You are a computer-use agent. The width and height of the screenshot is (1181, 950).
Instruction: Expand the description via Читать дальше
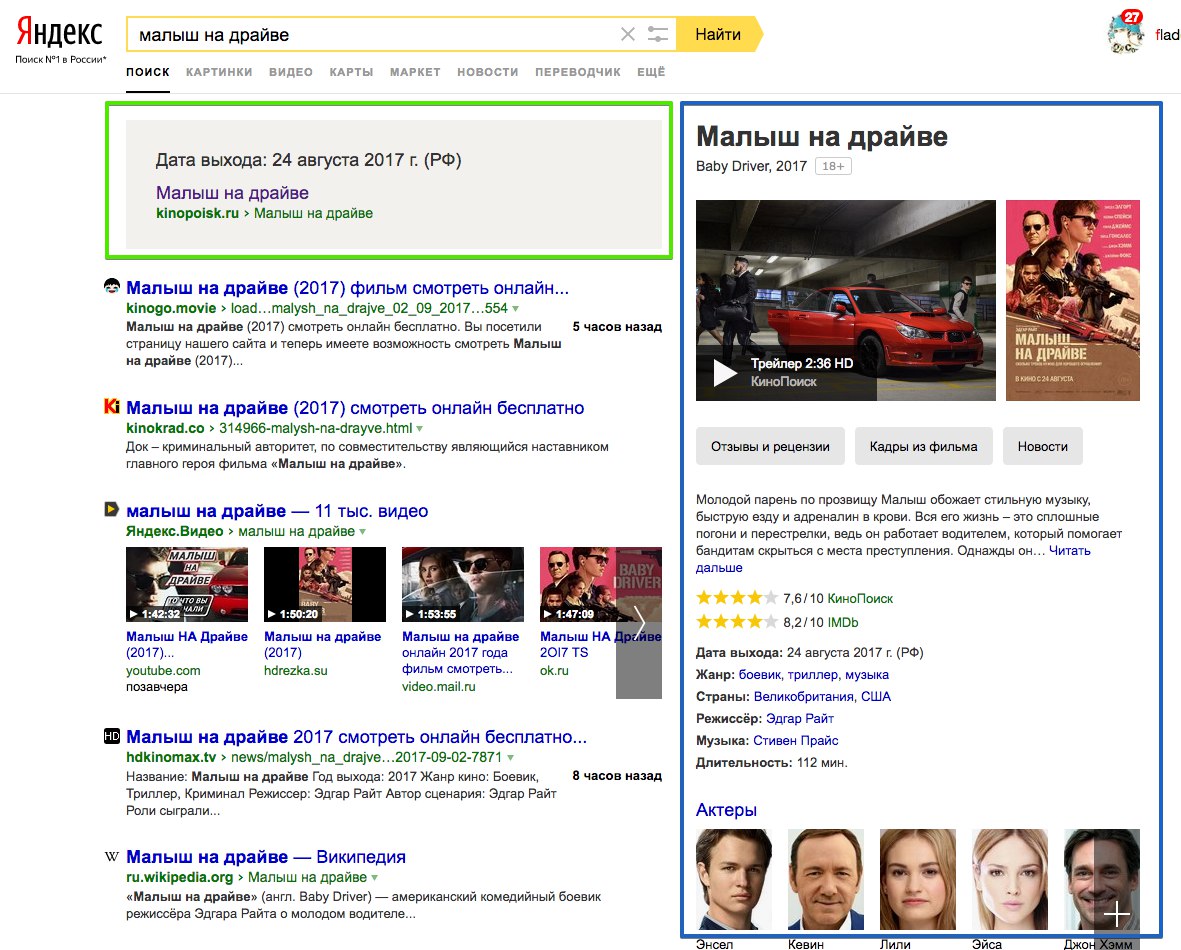(1070, 551)
